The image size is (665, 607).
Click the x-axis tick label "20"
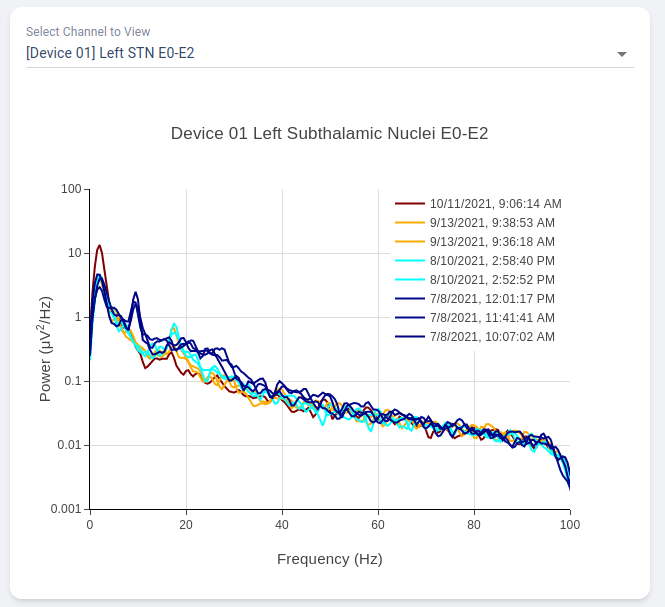click(x=186, y=524)
